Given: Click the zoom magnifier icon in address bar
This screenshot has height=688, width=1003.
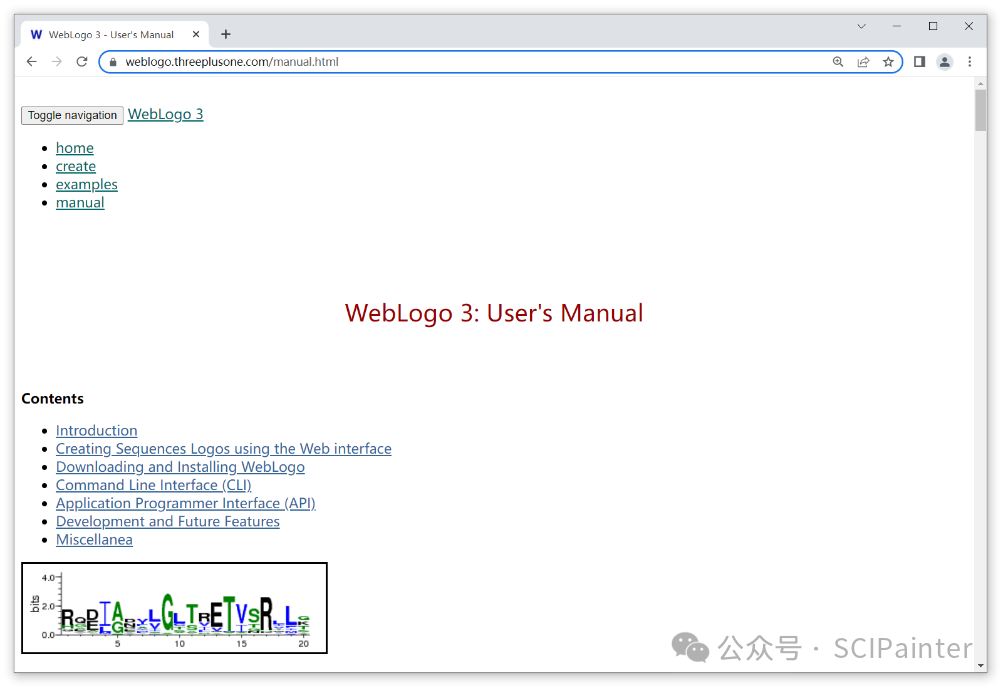Looking at the screenshot, I should [x=838, y=62].
